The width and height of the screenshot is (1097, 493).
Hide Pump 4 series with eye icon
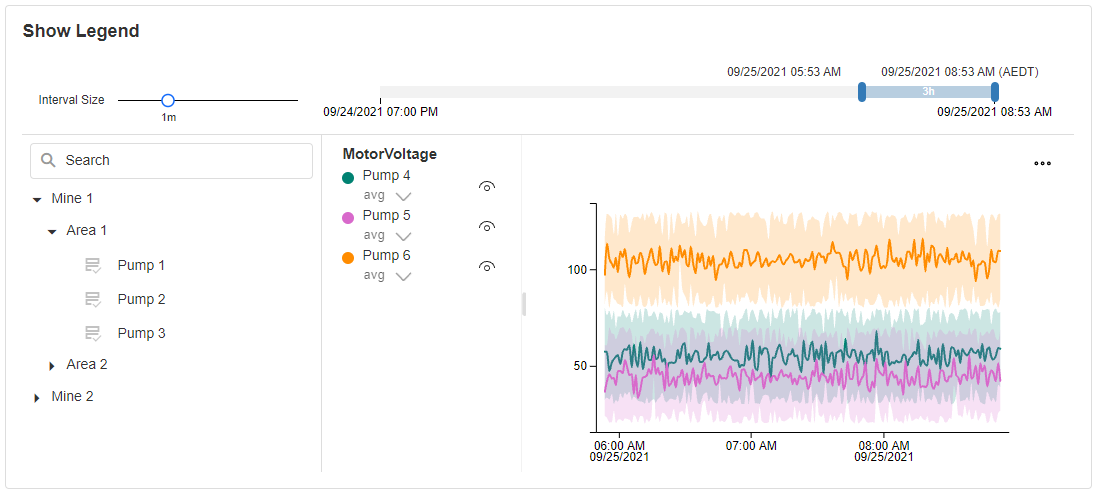487,186
